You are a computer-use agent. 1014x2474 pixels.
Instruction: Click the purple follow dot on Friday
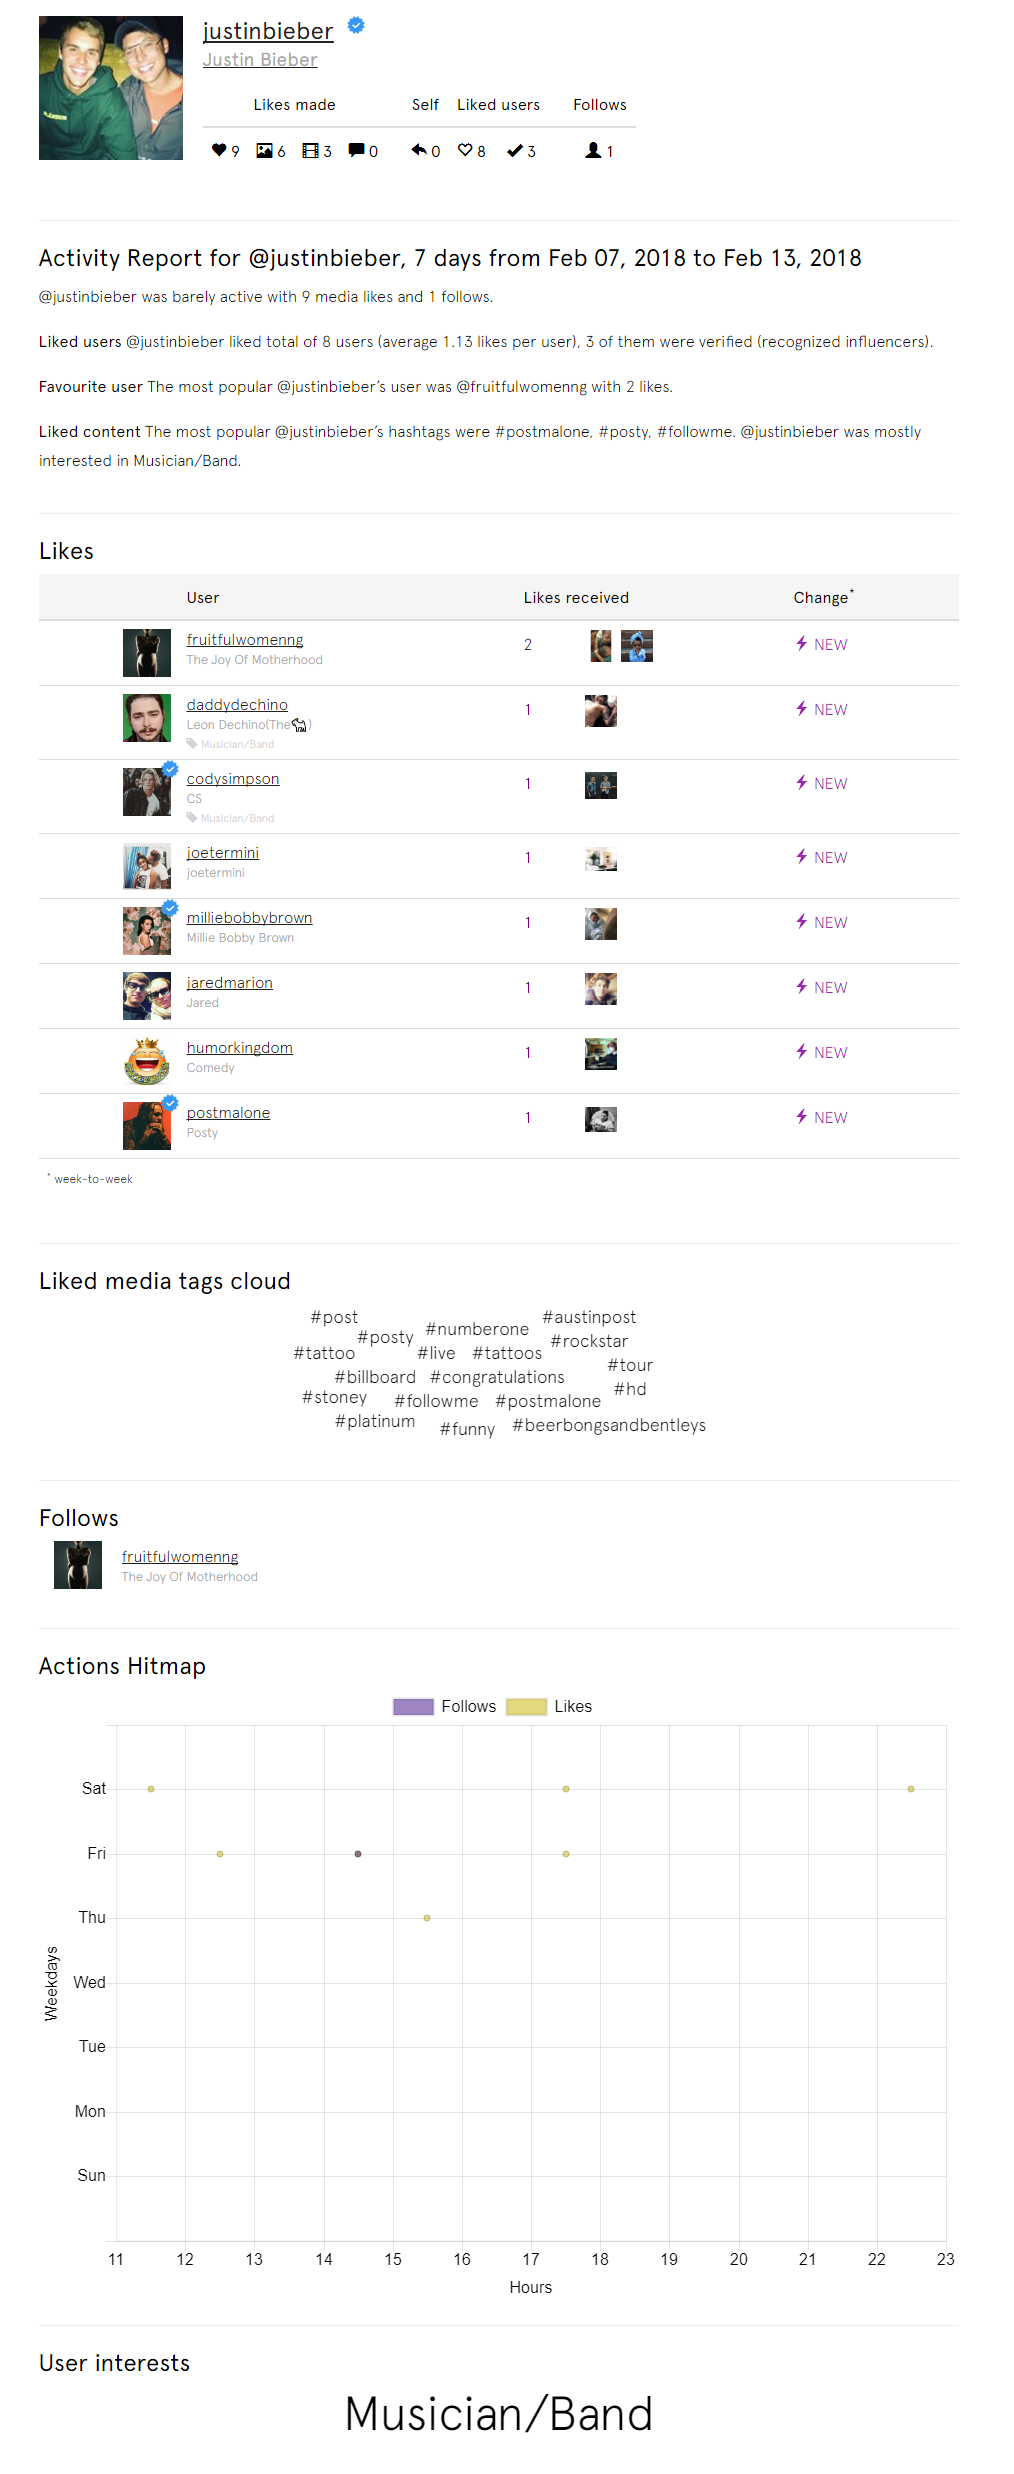click(x=358, y=1854)
